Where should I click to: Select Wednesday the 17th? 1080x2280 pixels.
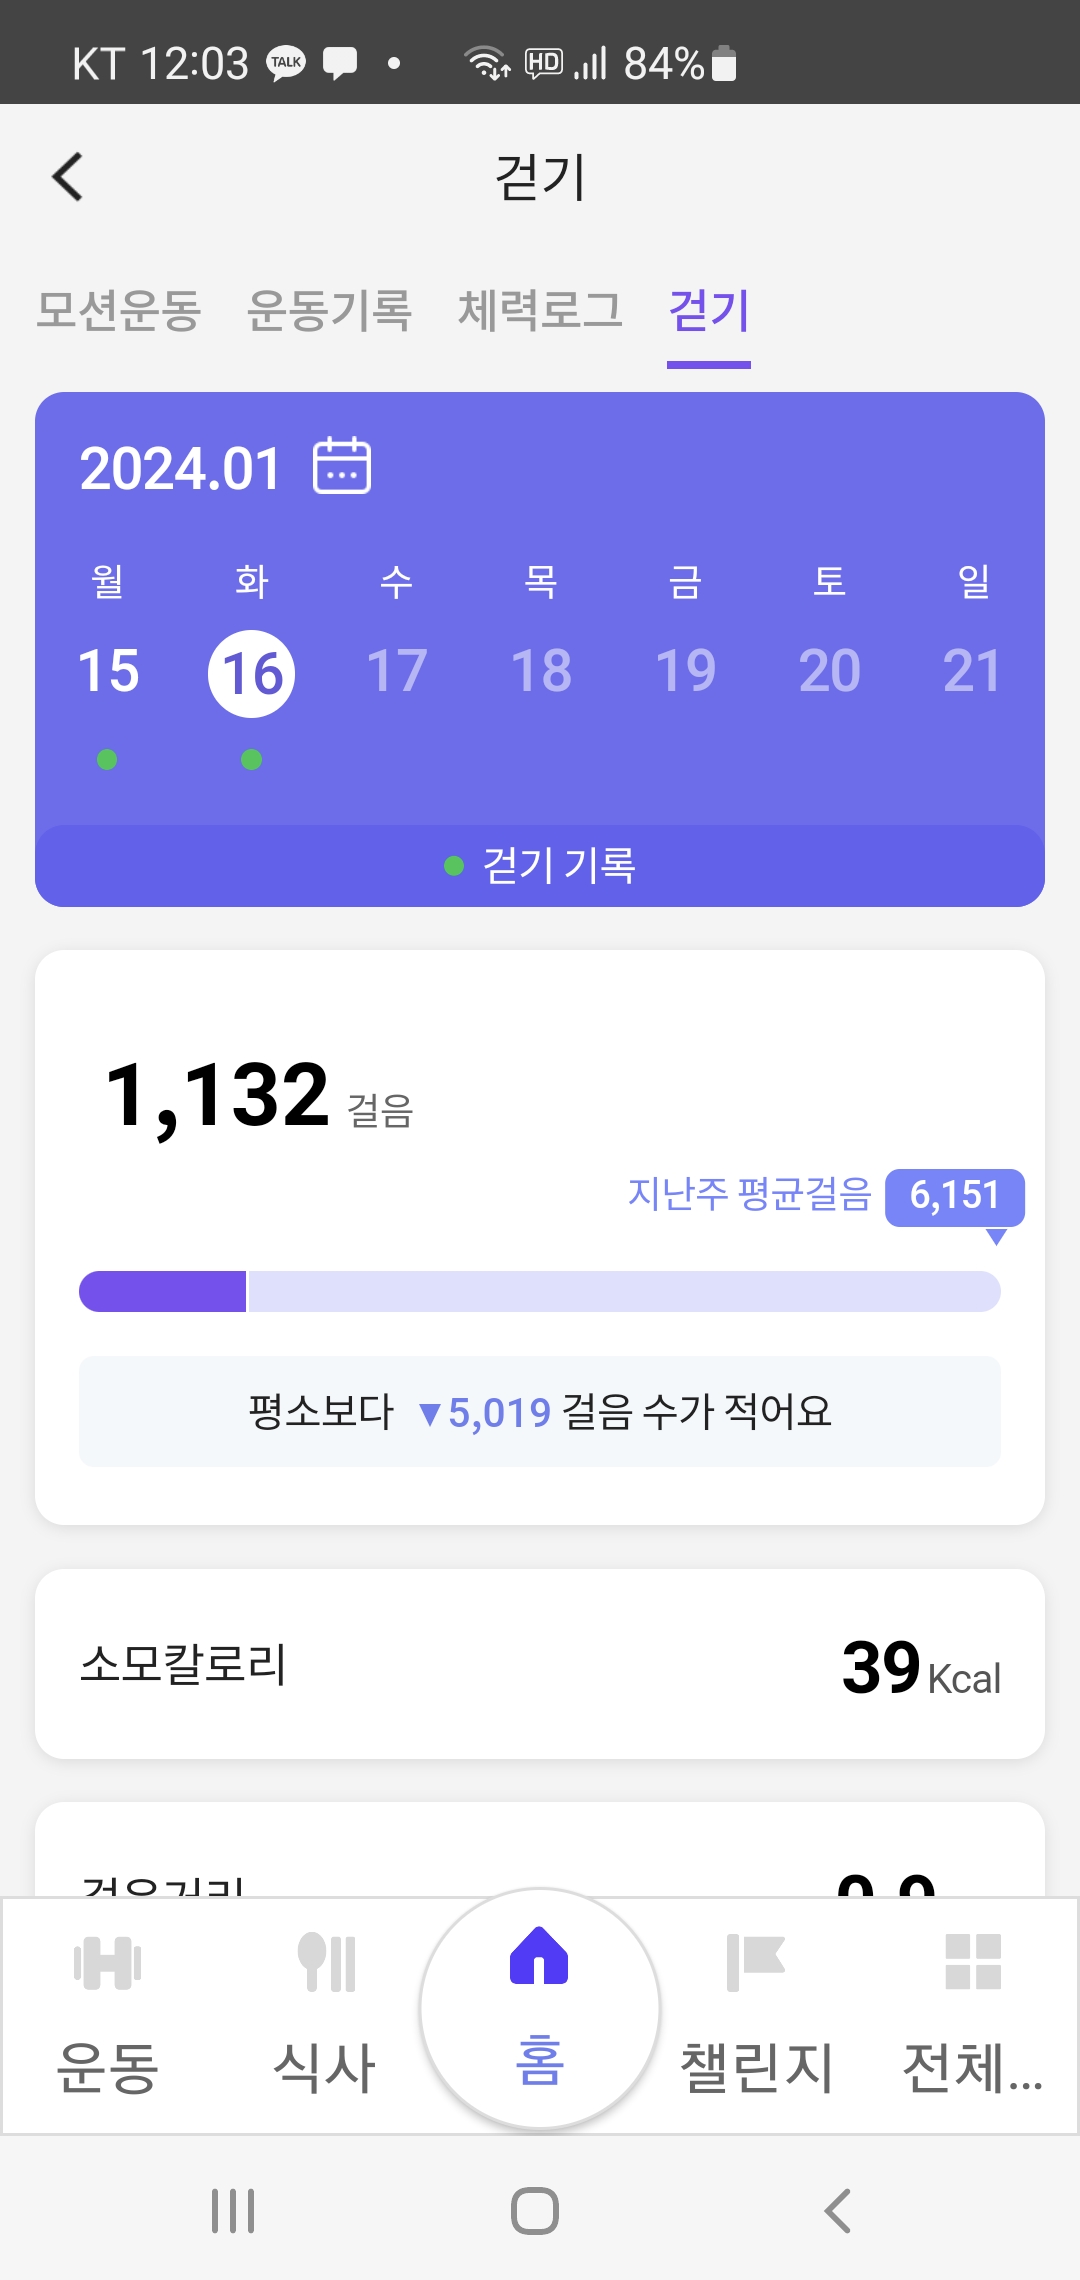tap(397, 671)
